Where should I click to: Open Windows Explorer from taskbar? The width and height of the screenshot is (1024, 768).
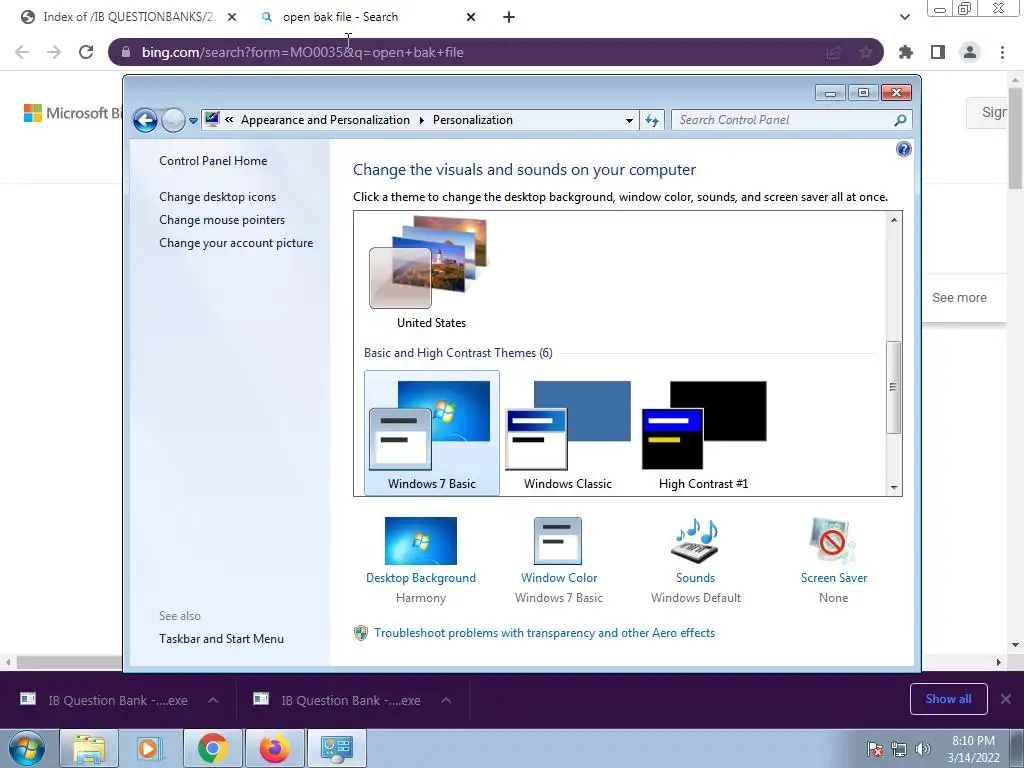click(x=89, y=748)
